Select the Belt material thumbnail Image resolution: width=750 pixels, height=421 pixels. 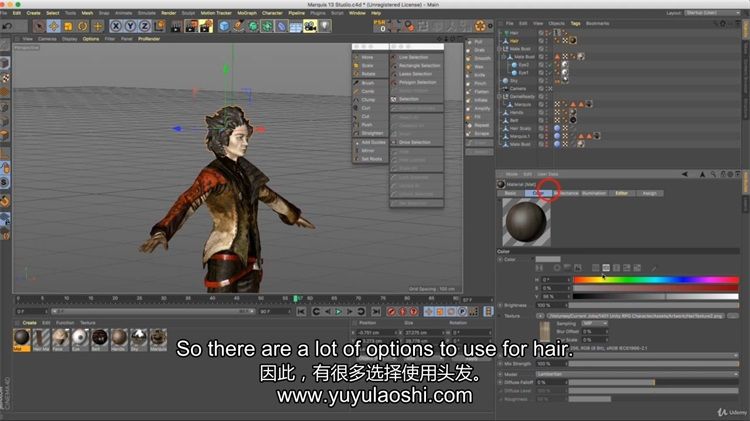point(99,338)
